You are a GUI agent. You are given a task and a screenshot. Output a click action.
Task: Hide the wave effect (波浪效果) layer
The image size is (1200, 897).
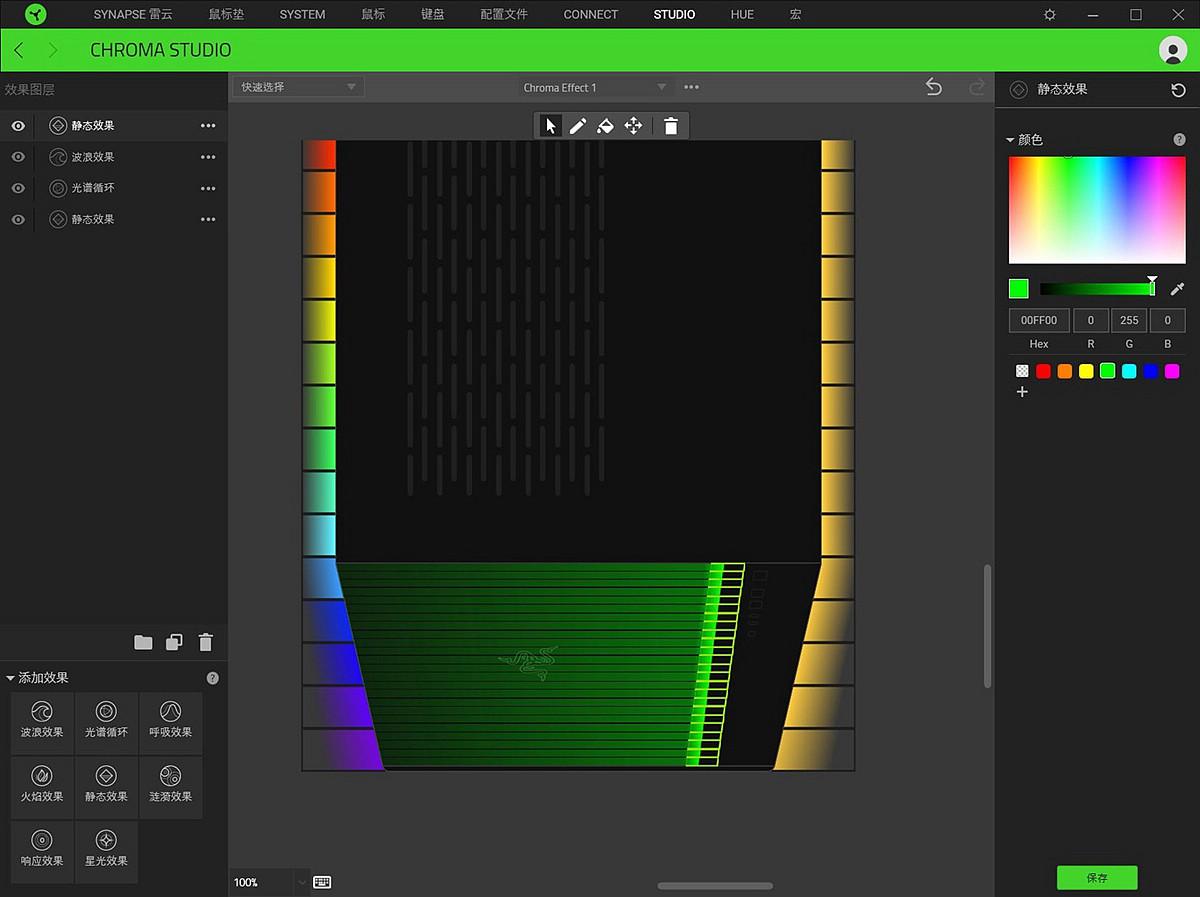click(18, 157)
